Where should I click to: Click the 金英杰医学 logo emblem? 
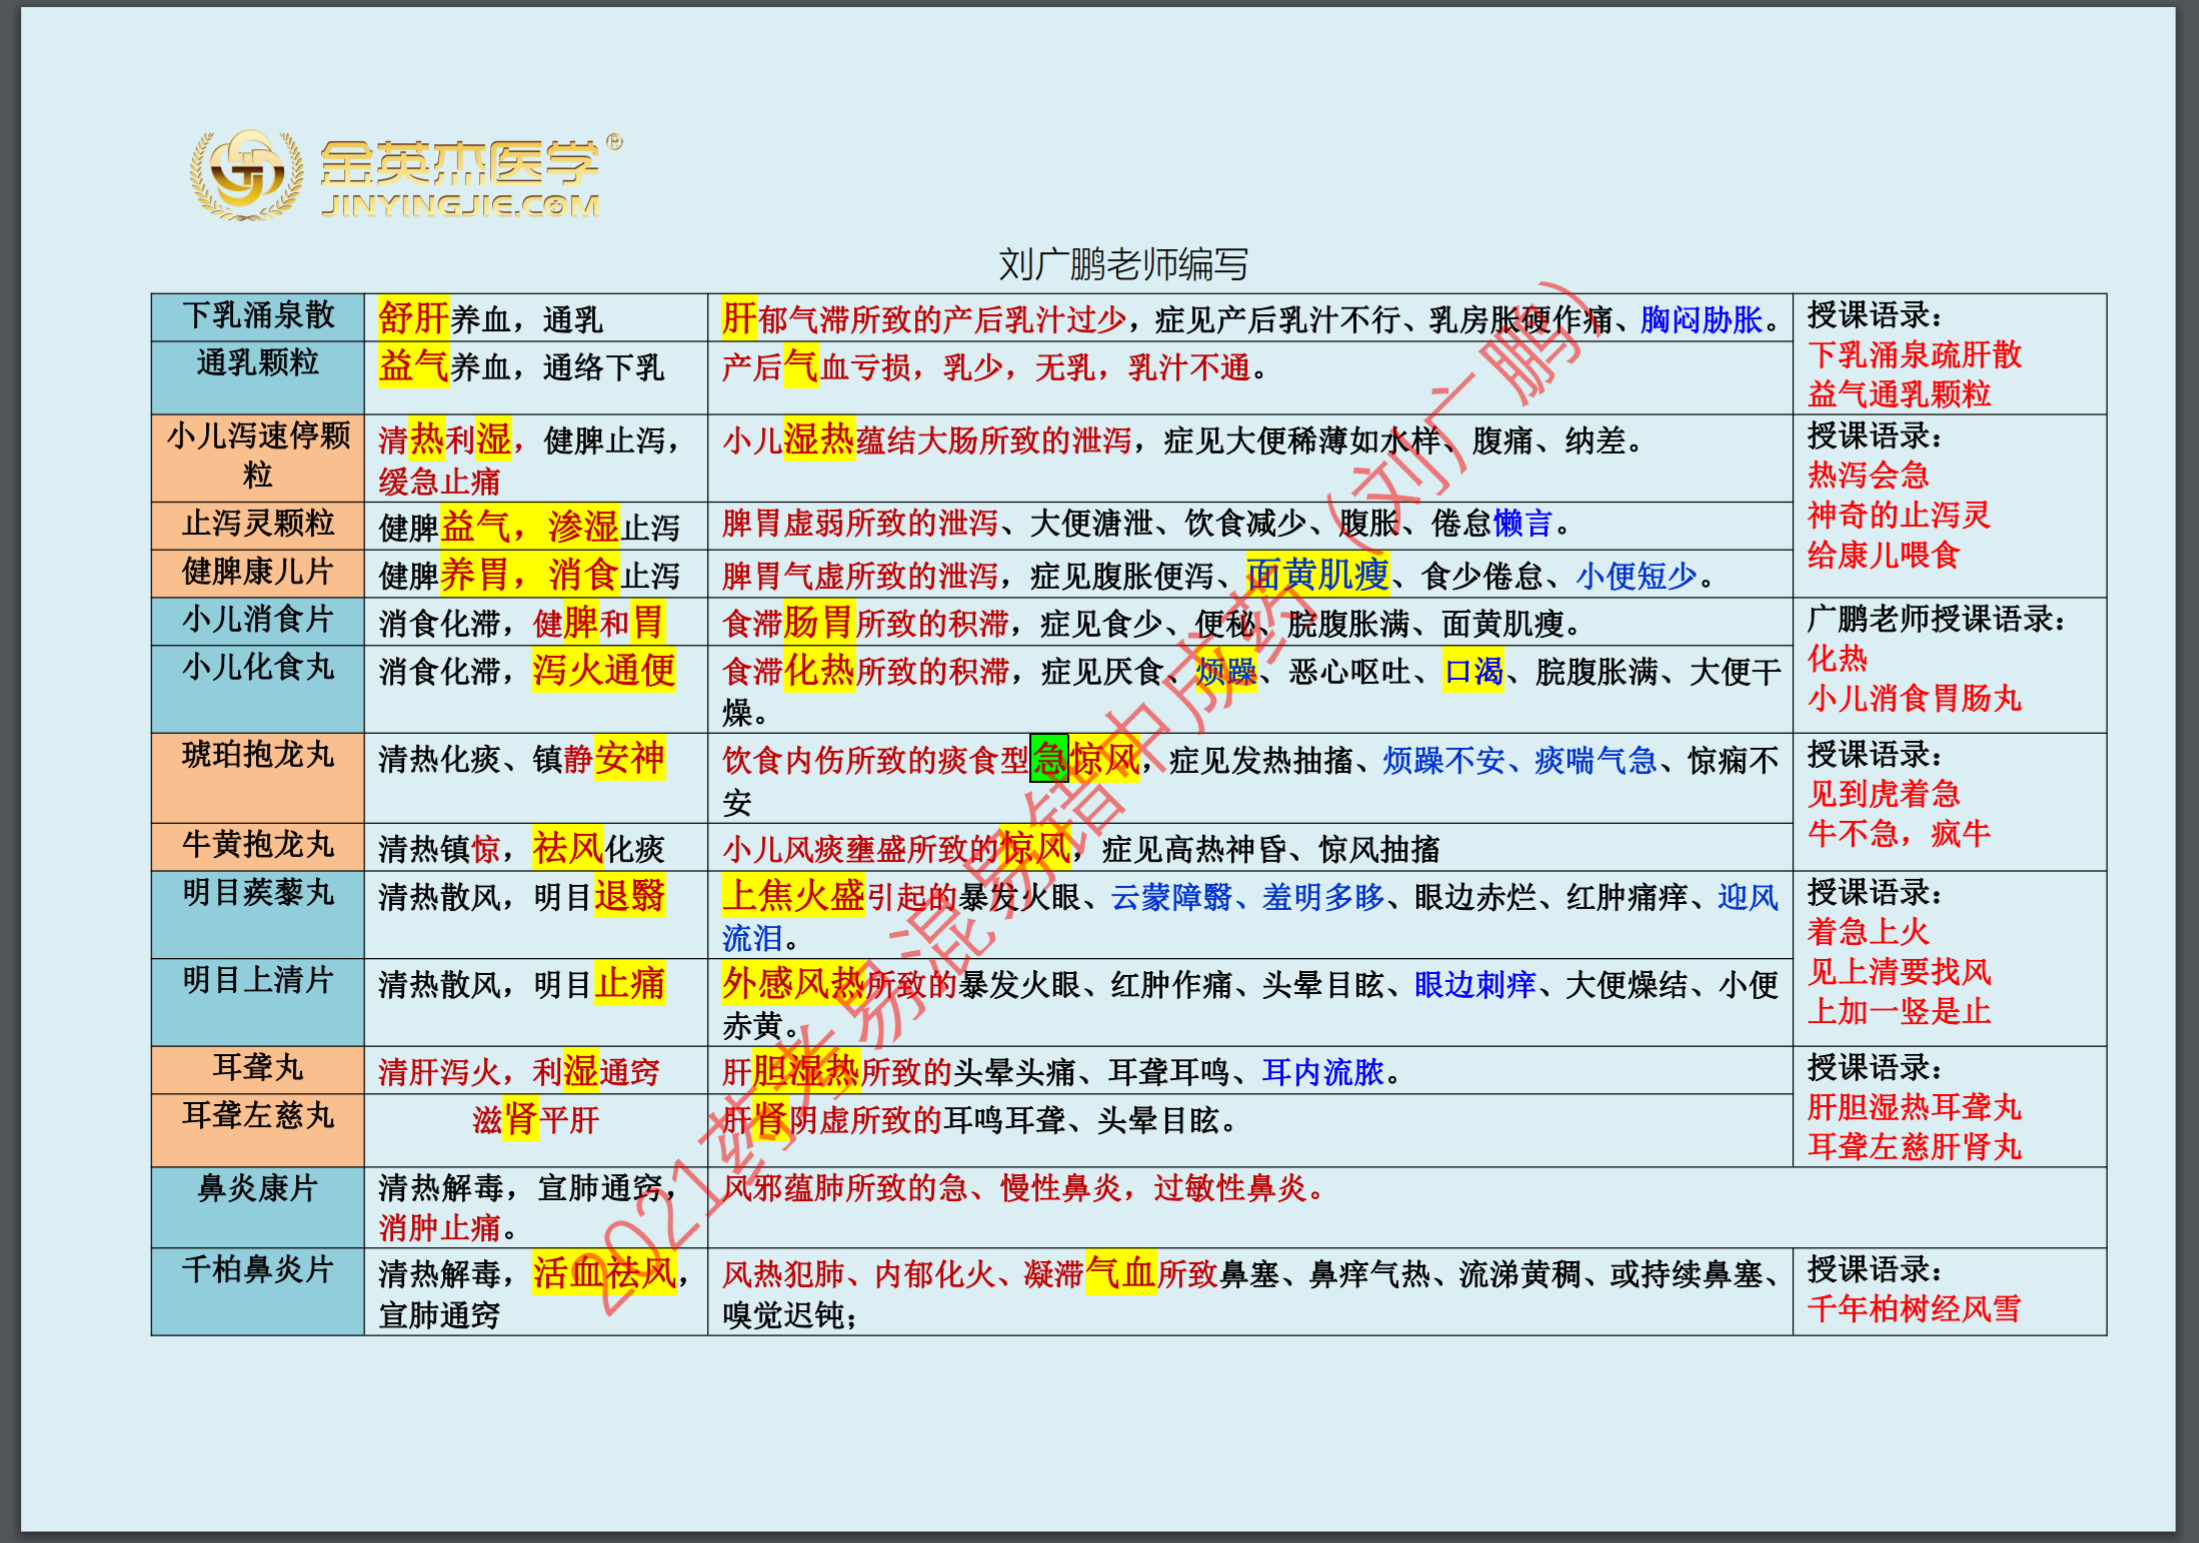point(246,175)
